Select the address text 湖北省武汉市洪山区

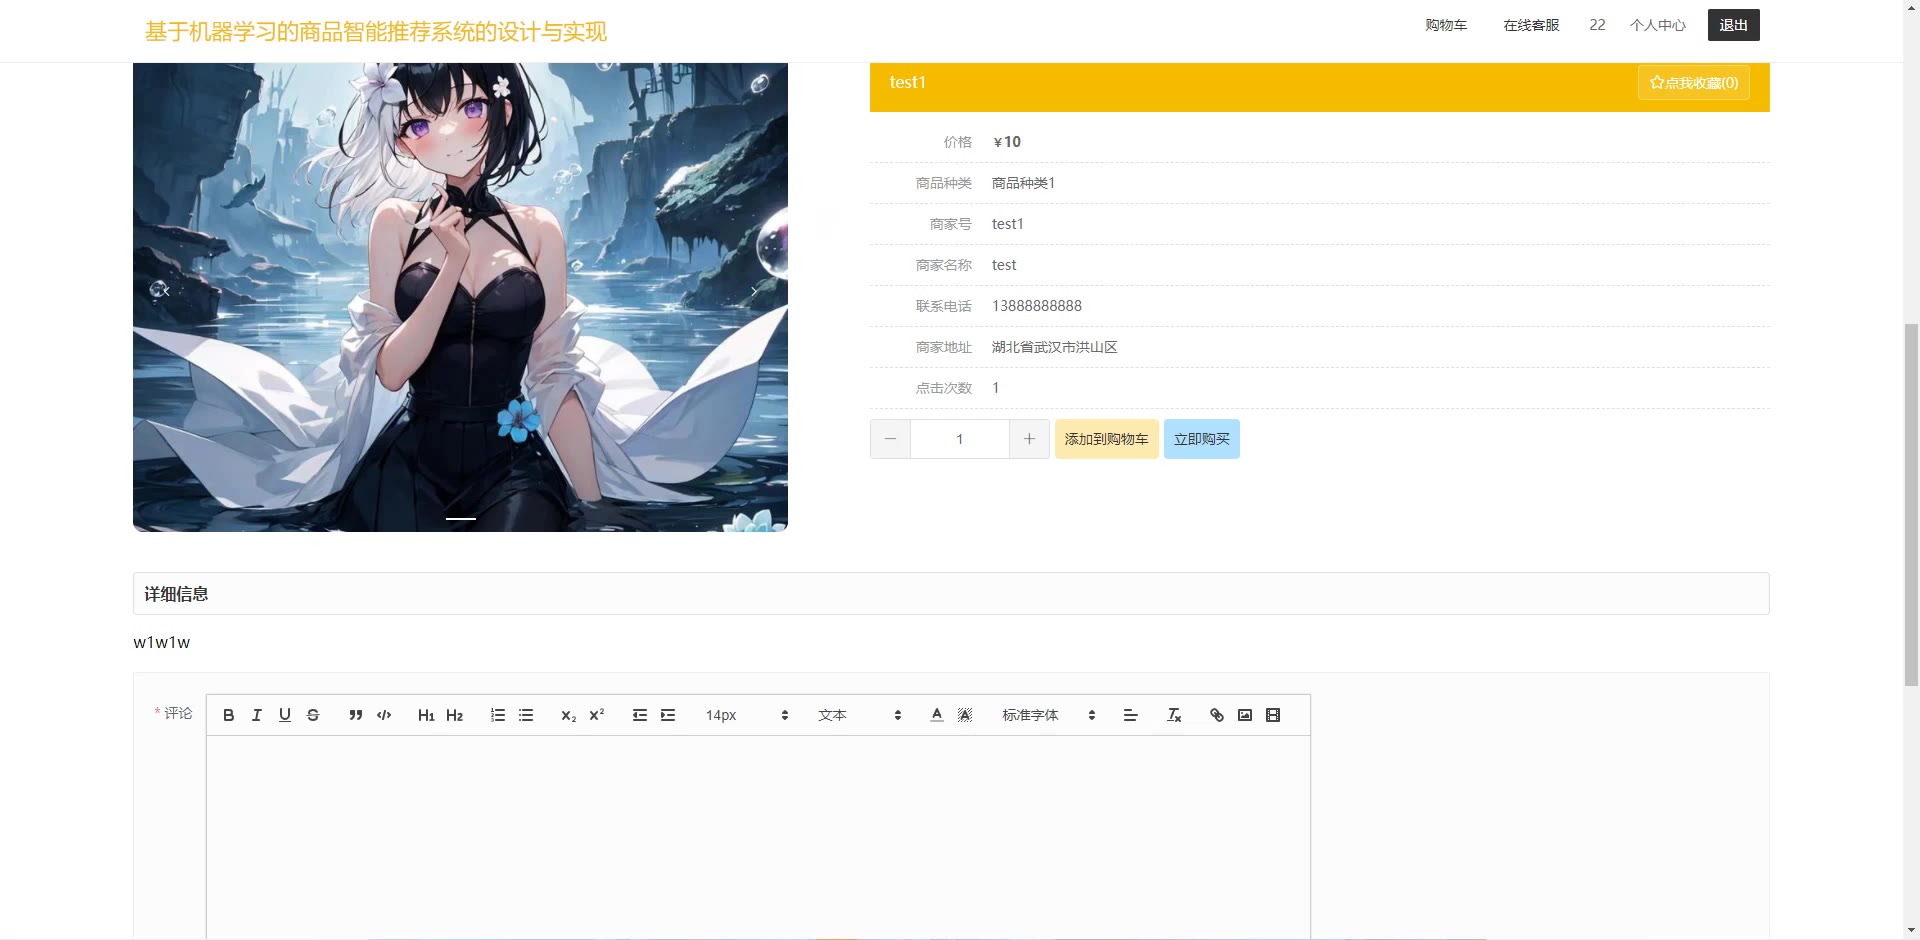pyautogui.click(x=1055, y=347)
